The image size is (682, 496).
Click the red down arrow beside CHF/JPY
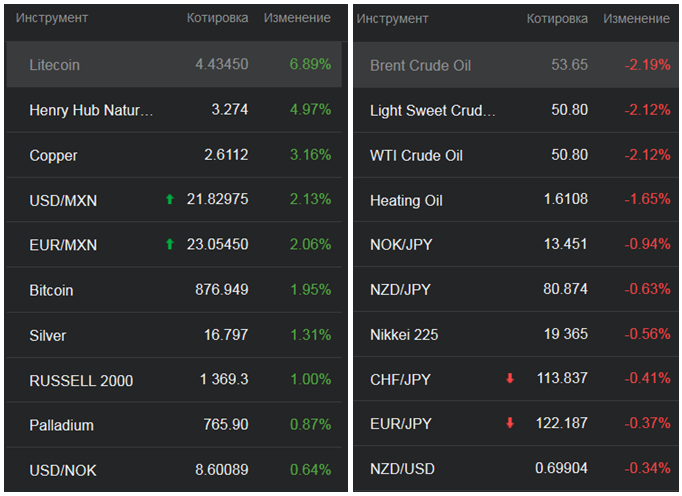[510, 378]
